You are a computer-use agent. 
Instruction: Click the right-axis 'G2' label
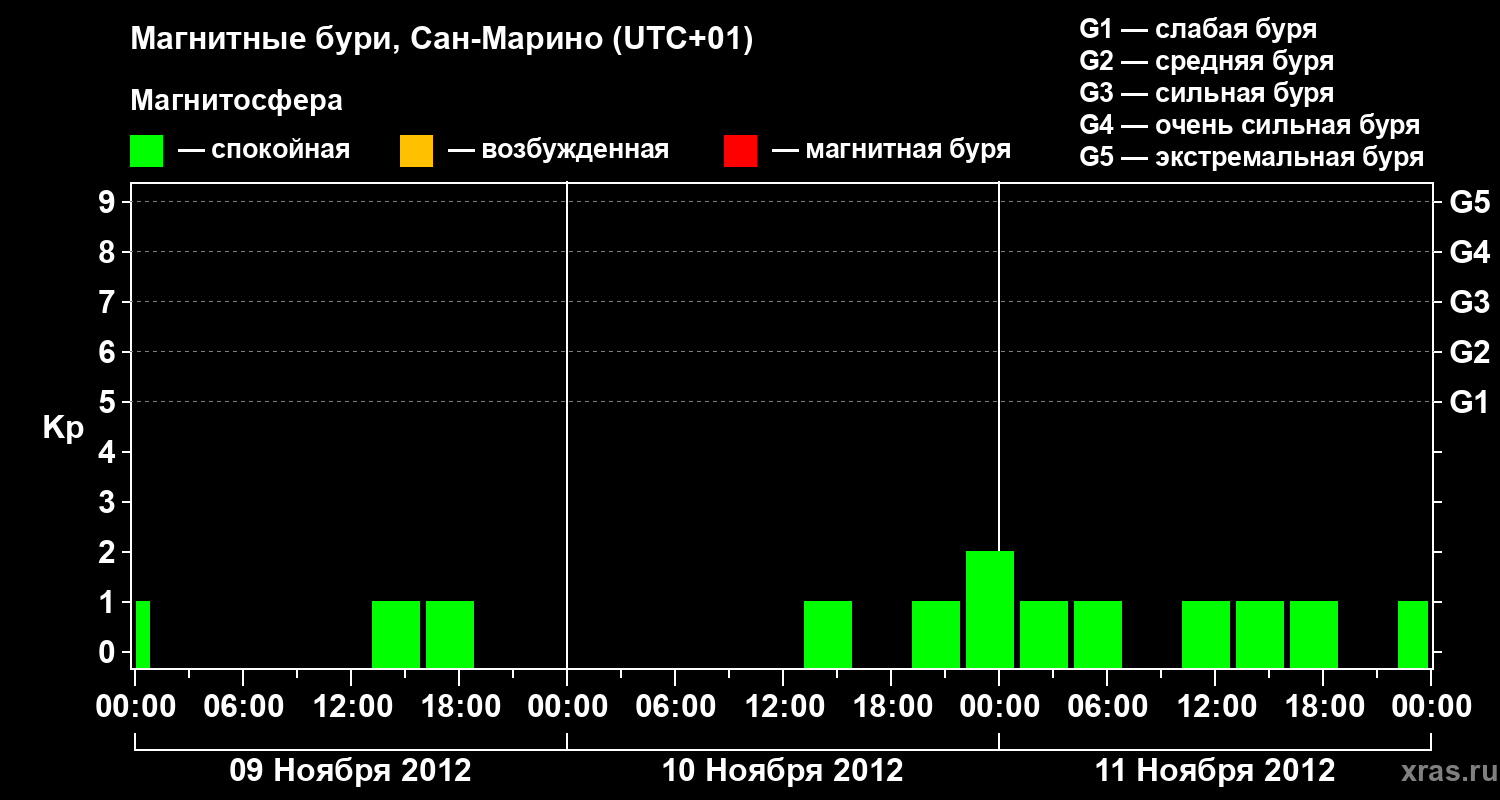tap(1470, 352)
